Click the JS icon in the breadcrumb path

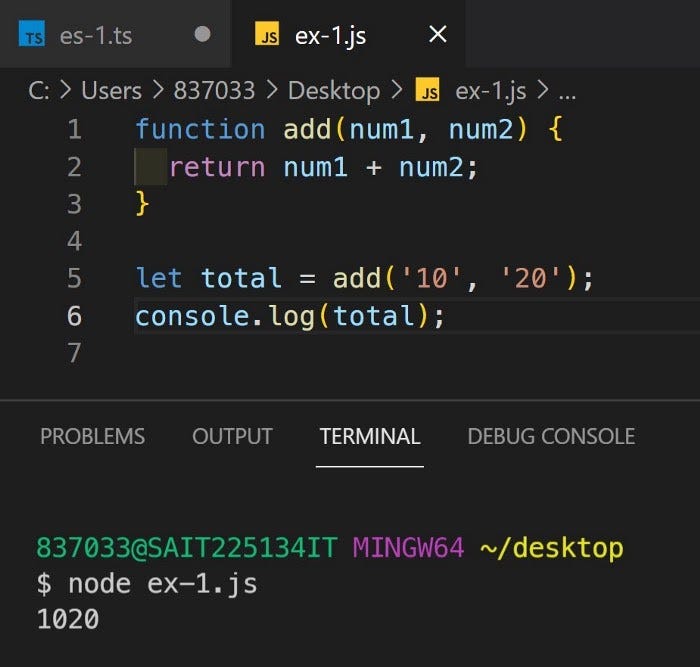429,92
